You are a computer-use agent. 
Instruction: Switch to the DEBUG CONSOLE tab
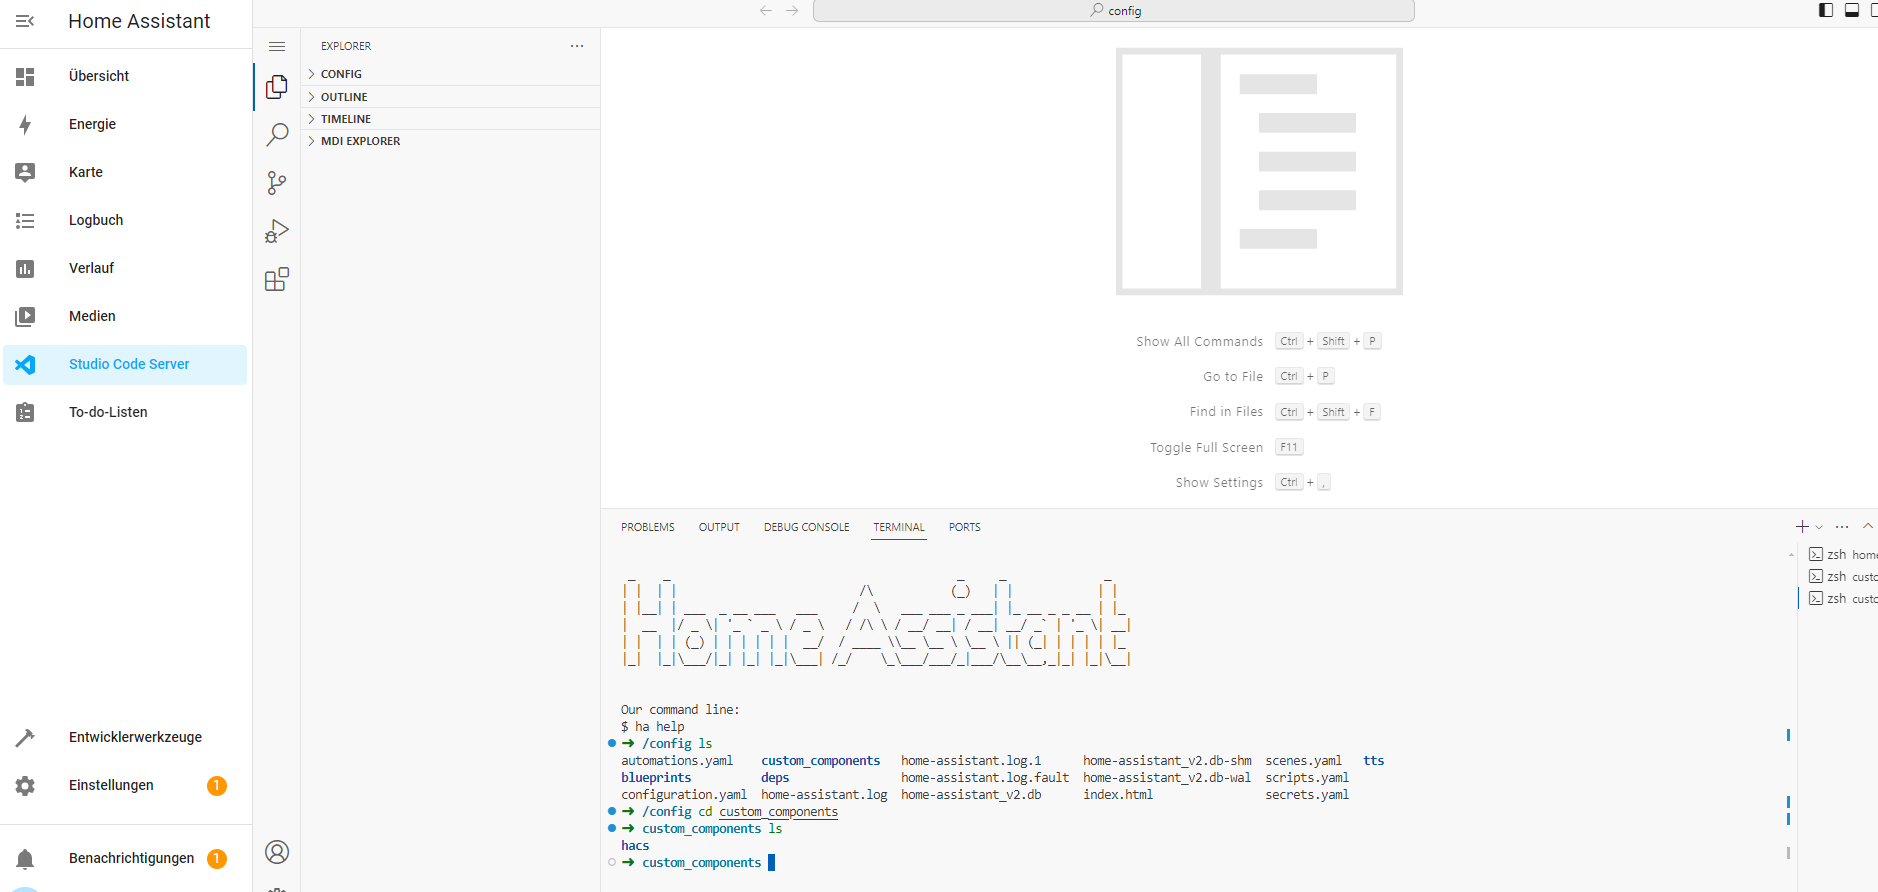(807, 527)
